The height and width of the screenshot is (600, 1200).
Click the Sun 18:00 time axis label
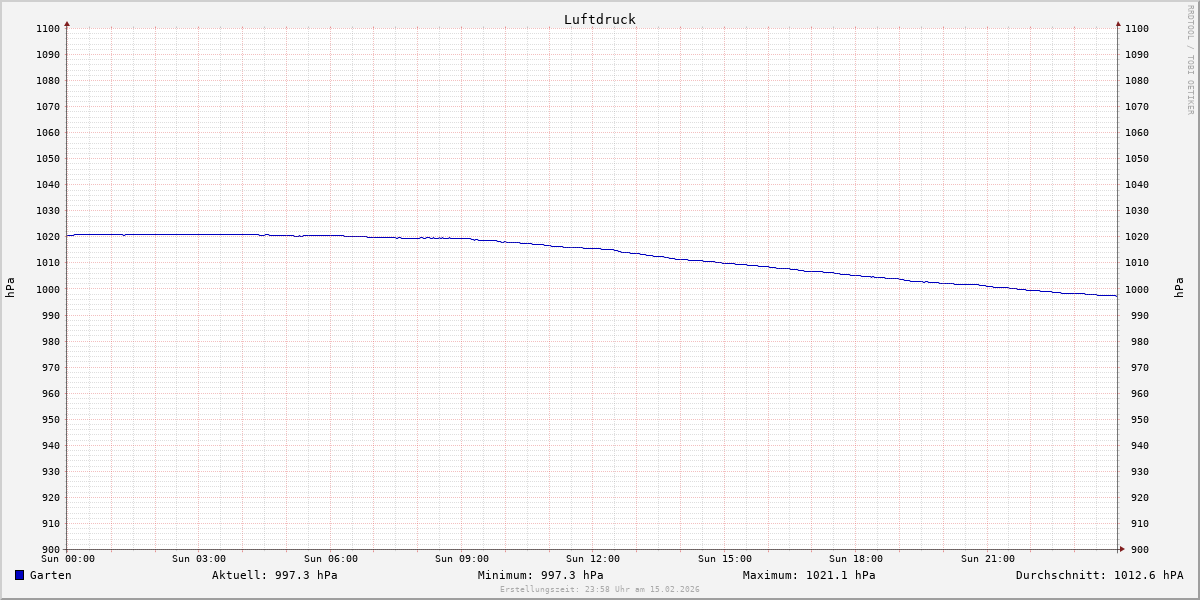[856, 559]
